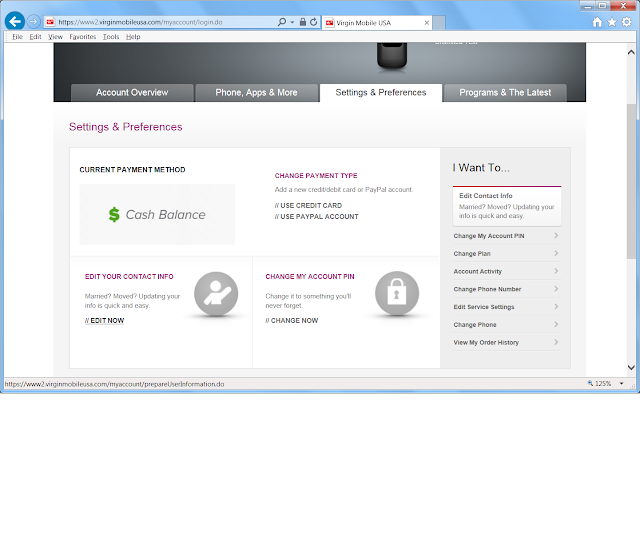Switch to the Account Overview tab
This screenshot has height=533, width=640.
click(132, 93)
